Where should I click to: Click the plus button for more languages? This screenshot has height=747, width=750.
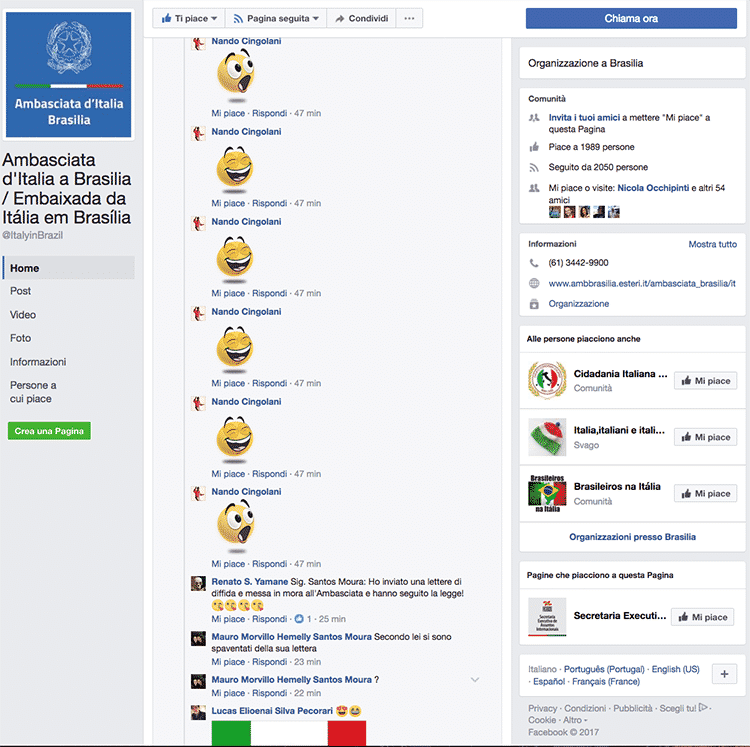tap(724, 674)
